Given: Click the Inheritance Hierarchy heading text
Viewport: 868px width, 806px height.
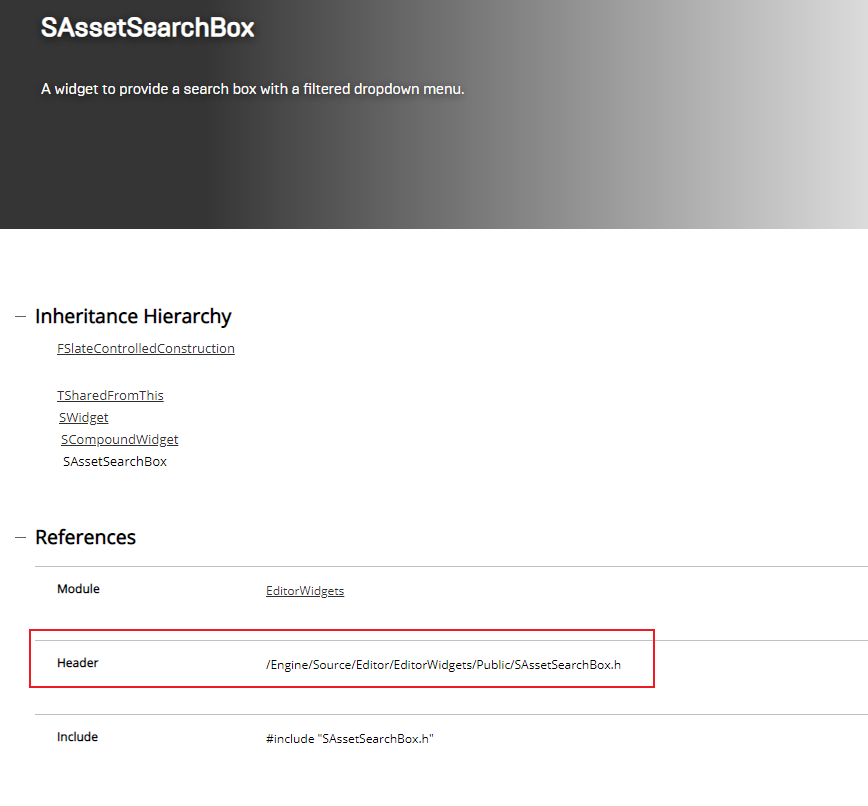Looking at the screenshot, I should click(133, 317).
